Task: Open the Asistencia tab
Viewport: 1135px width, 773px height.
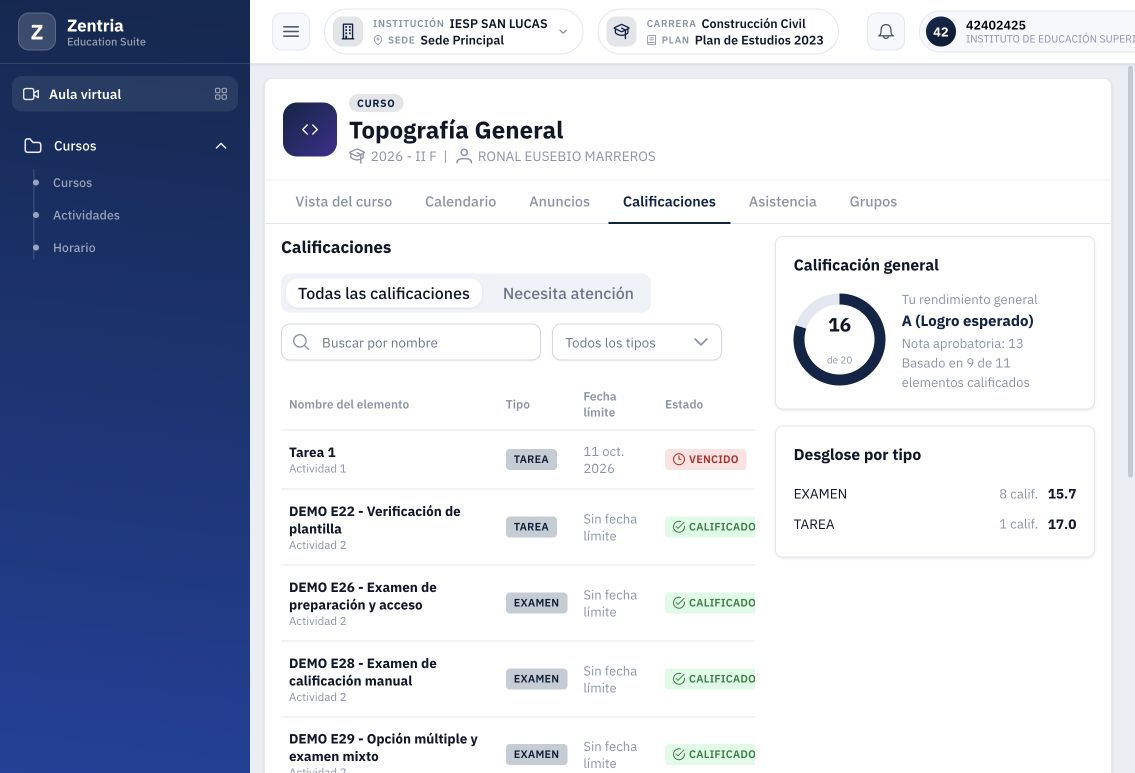Action: coord(782,202)
